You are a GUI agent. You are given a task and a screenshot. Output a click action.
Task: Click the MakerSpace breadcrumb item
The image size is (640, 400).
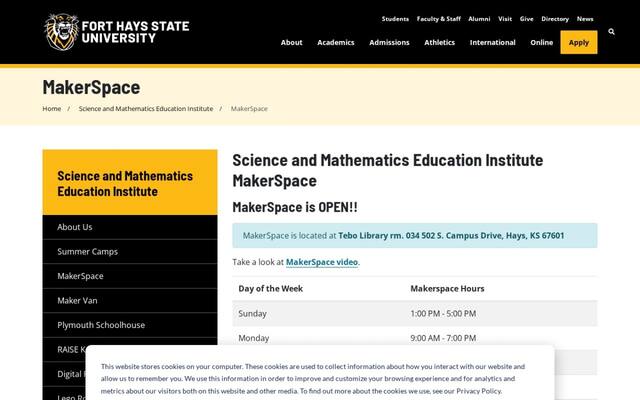[x=249, y=109]
